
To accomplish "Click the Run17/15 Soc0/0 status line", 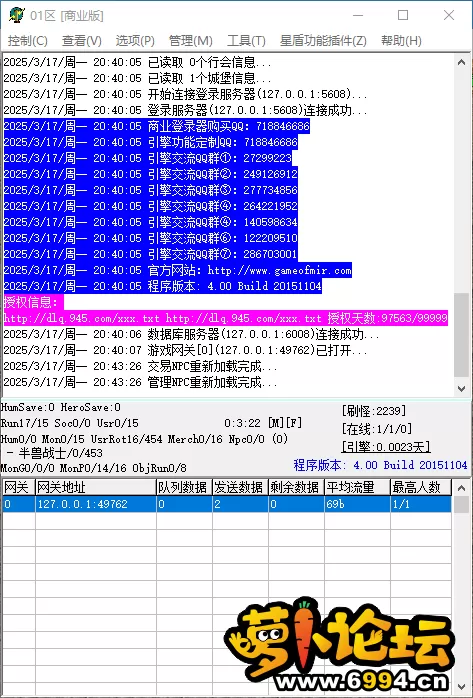I will coord(69,423).
